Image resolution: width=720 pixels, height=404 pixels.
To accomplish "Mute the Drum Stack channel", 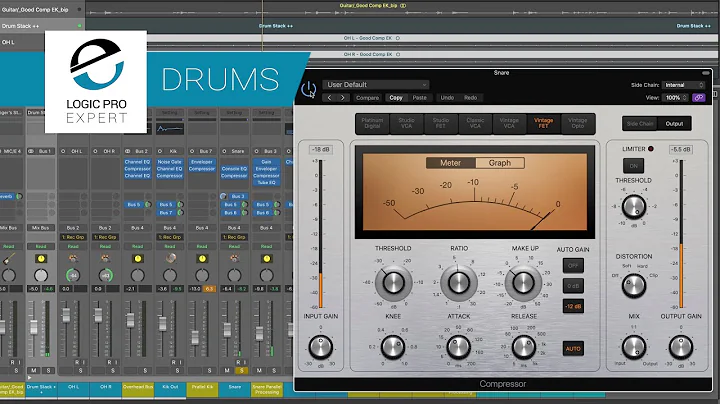I will click(34, 370).
